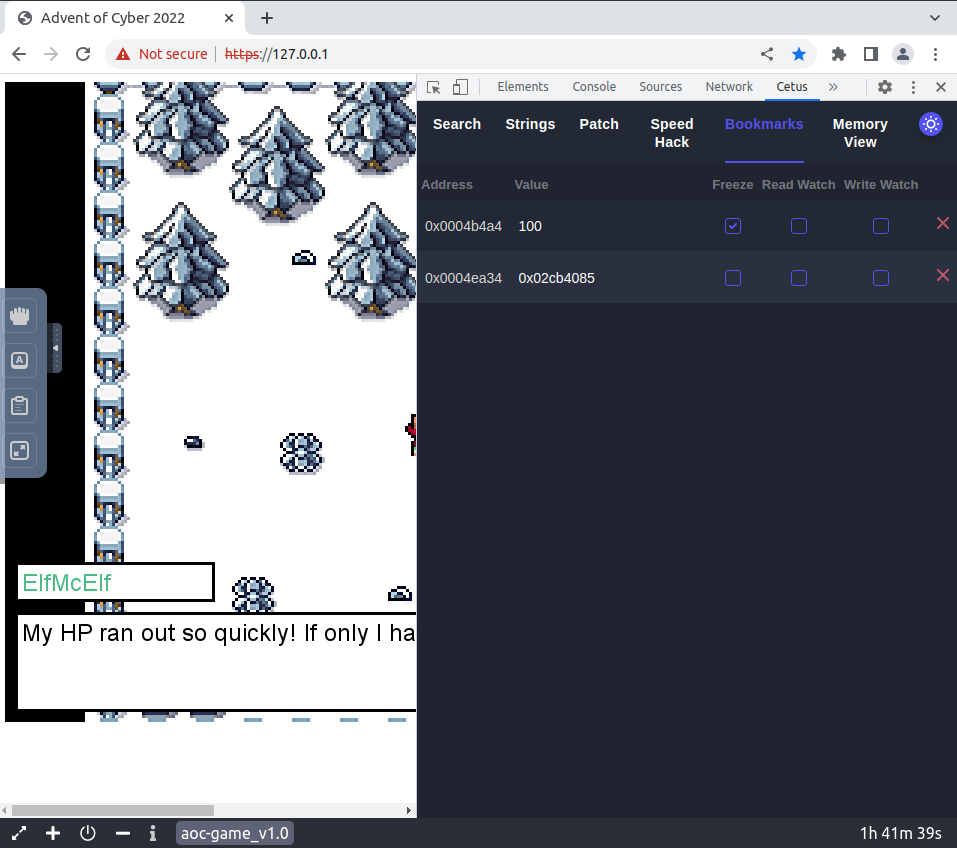The height and width of the screenshot is (848, 957).
Task: Click the power icon in bottom bar
Action: 88,833
